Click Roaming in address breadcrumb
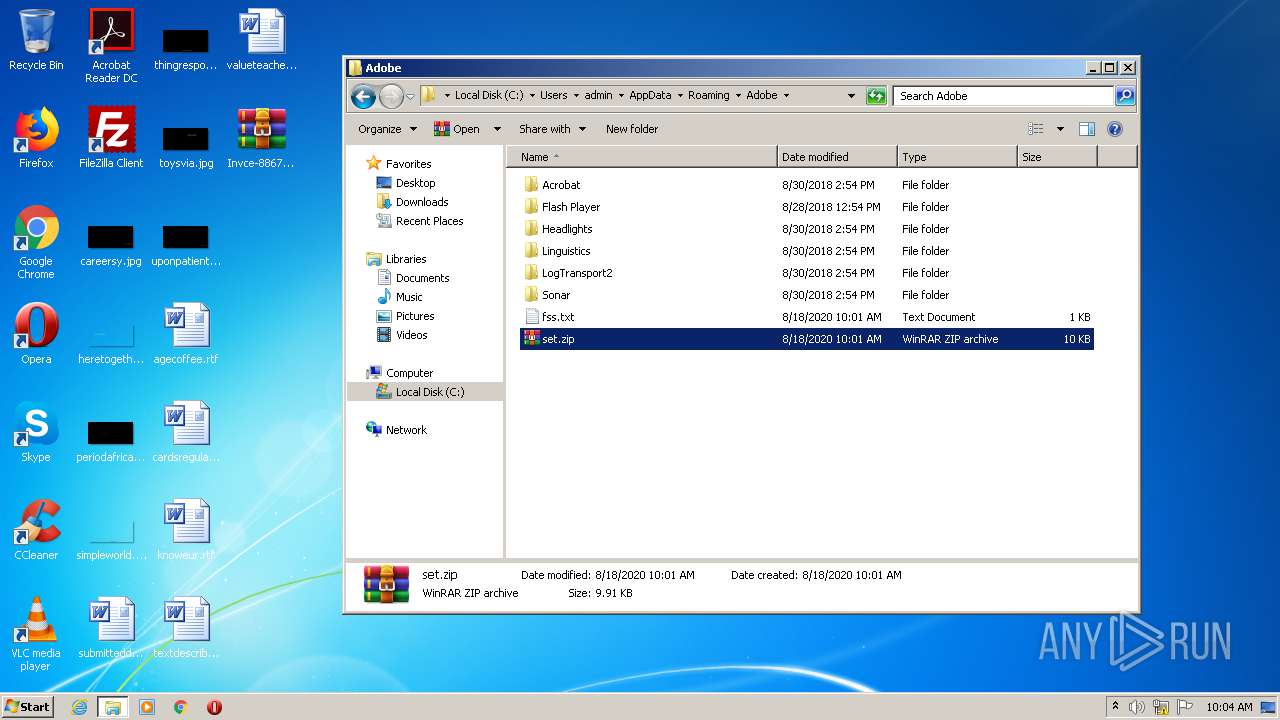 click(708, 96)
